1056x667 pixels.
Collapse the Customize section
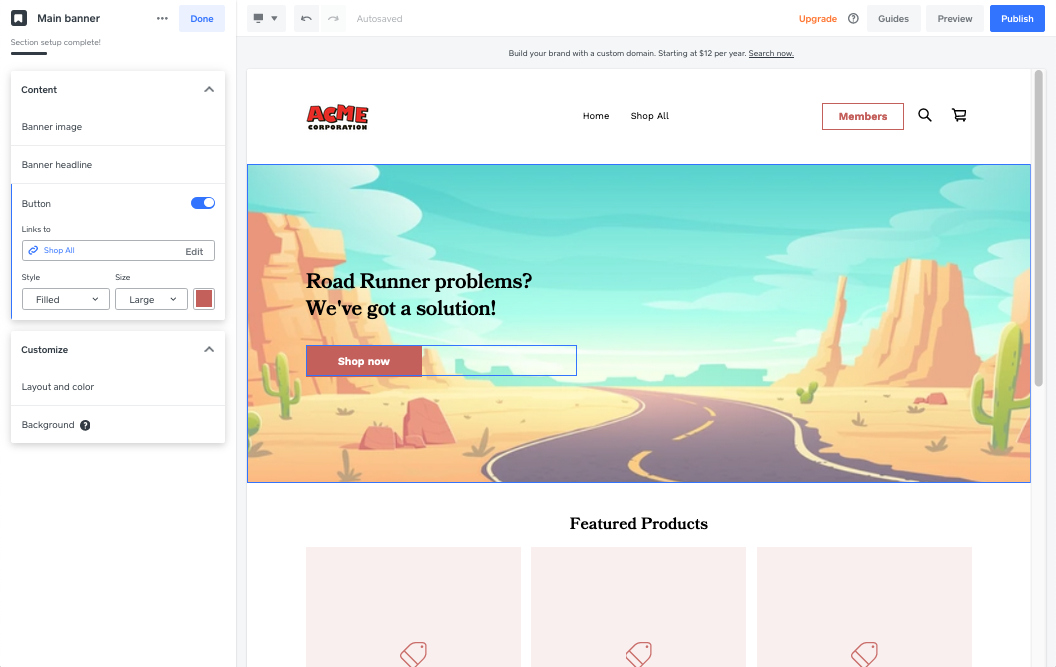209,350
